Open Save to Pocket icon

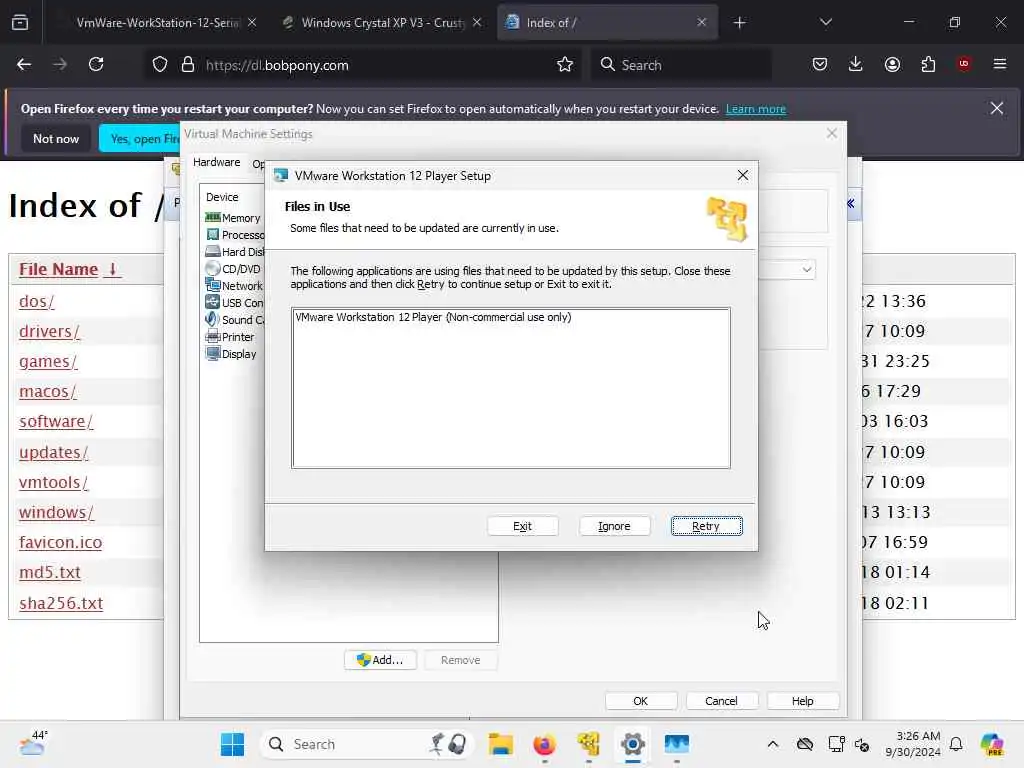pos(820,64)
